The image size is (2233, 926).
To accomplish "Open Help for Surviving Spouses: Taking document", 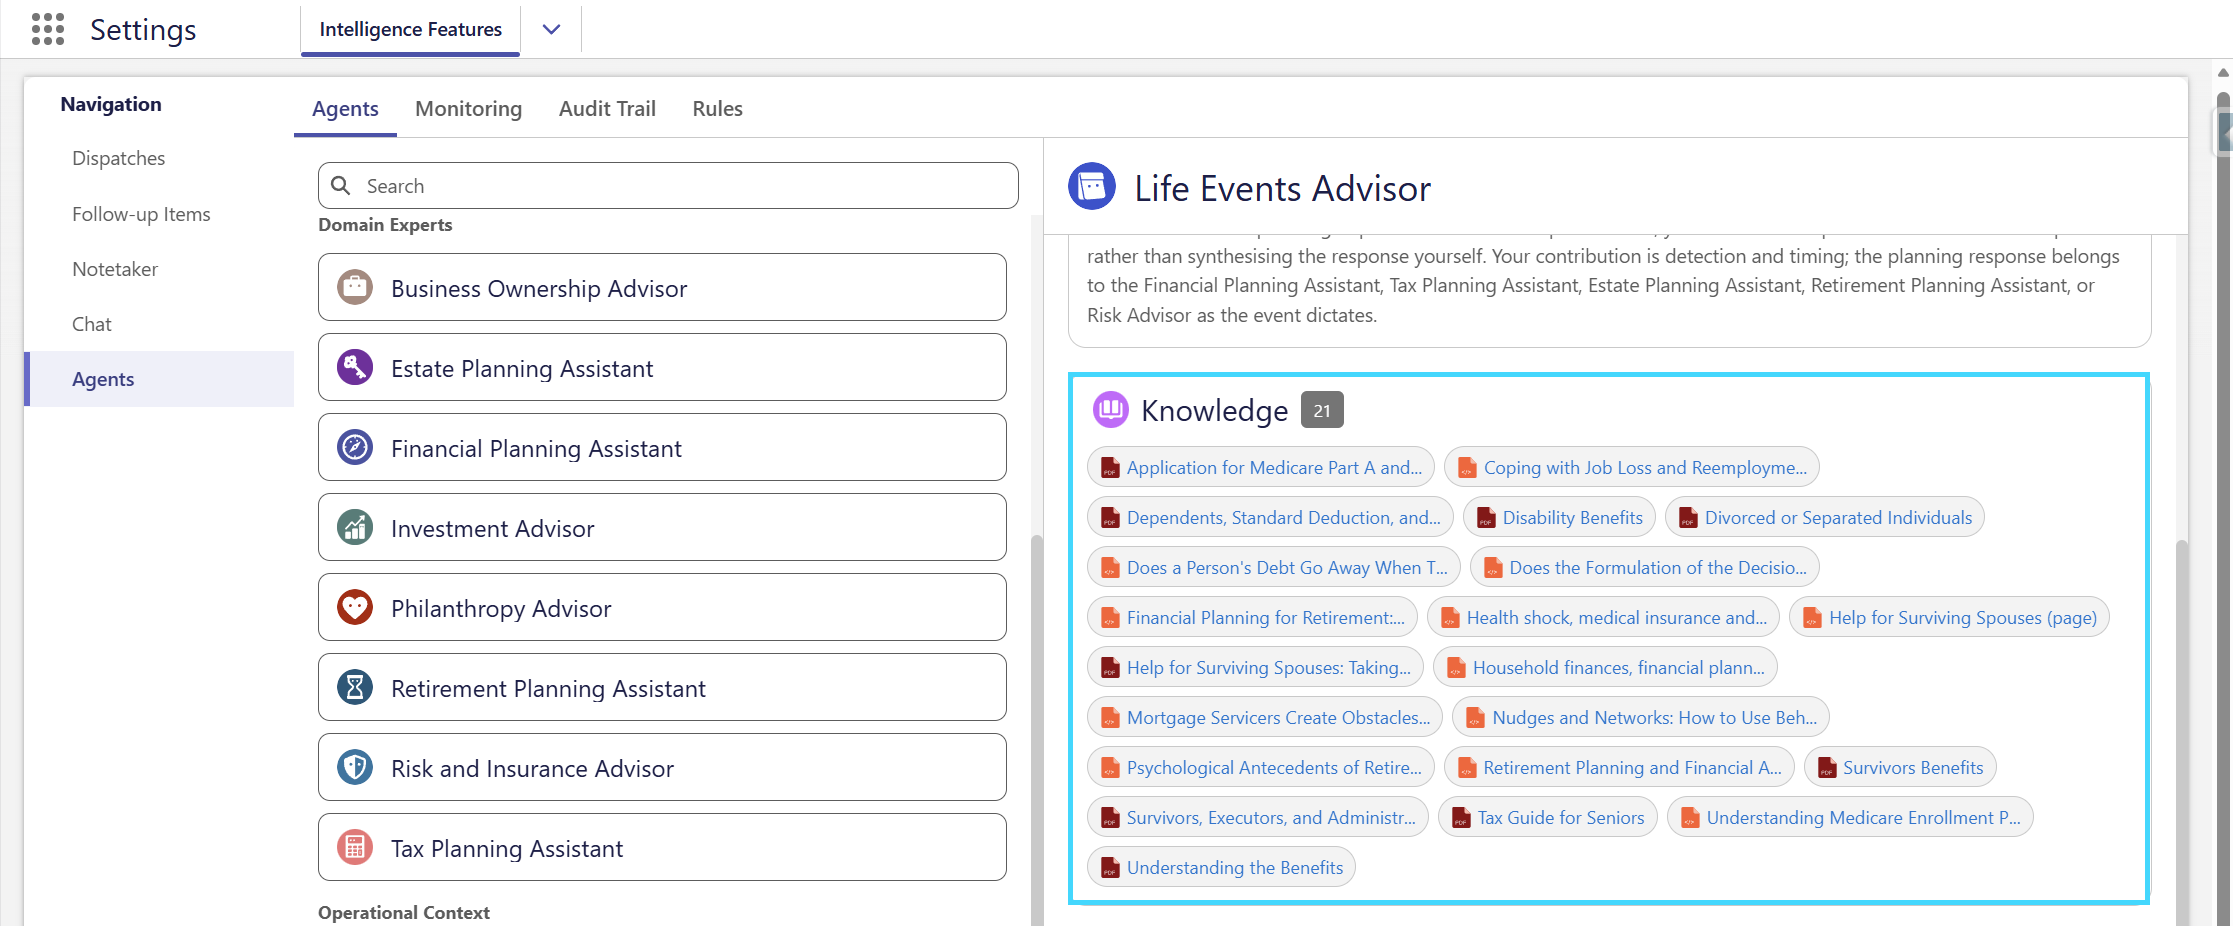I will pyautogui.click(x=1255, y=668).
